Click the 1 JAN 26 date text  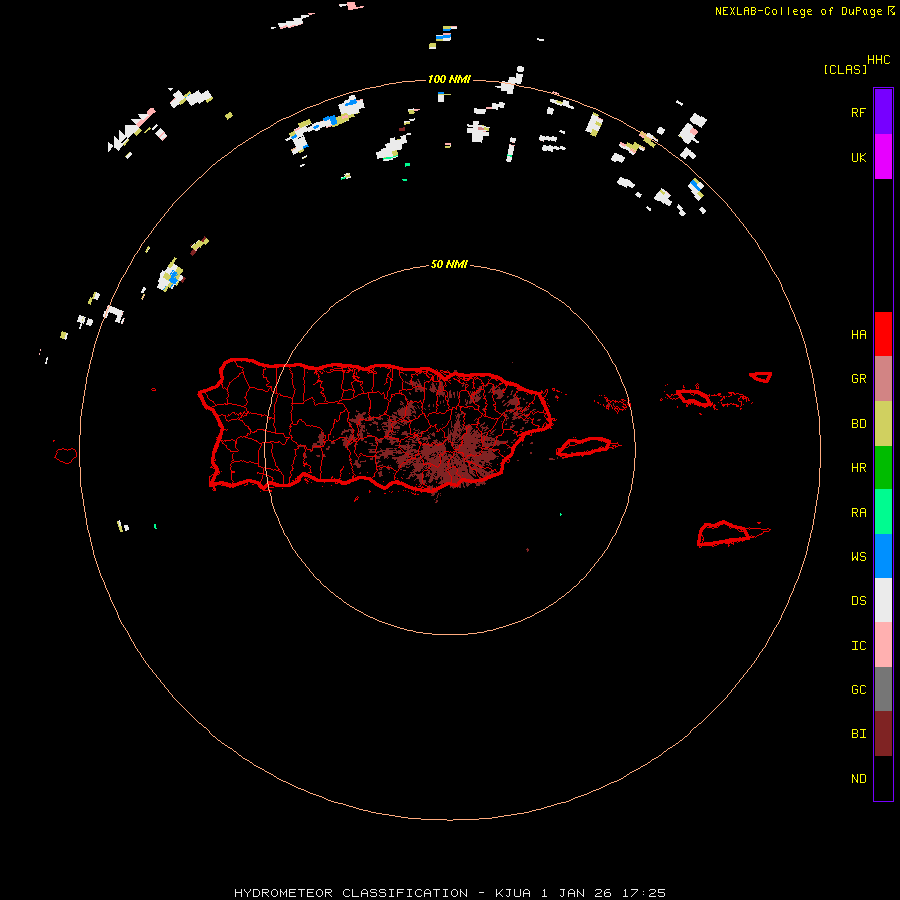click(x=577, y=893)
